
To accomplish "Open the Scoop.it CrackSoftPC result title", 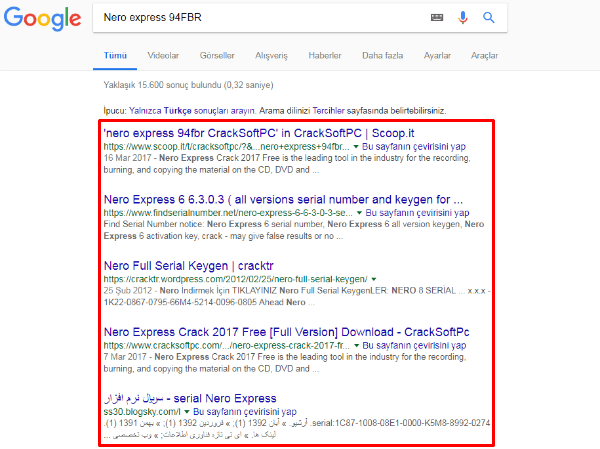I will [259, 133].
